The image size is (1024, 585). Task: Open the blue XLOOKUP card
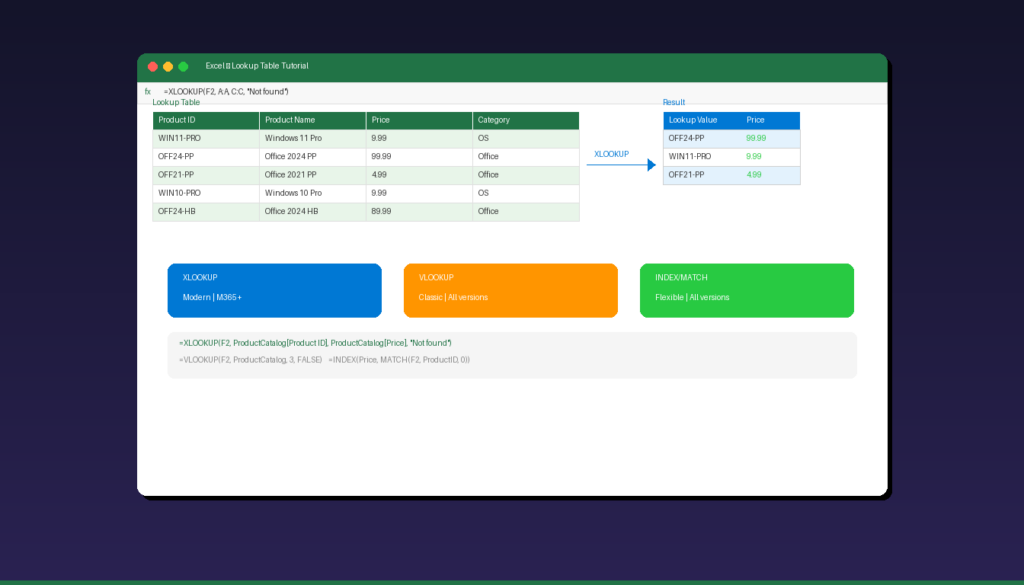[274, 290]
